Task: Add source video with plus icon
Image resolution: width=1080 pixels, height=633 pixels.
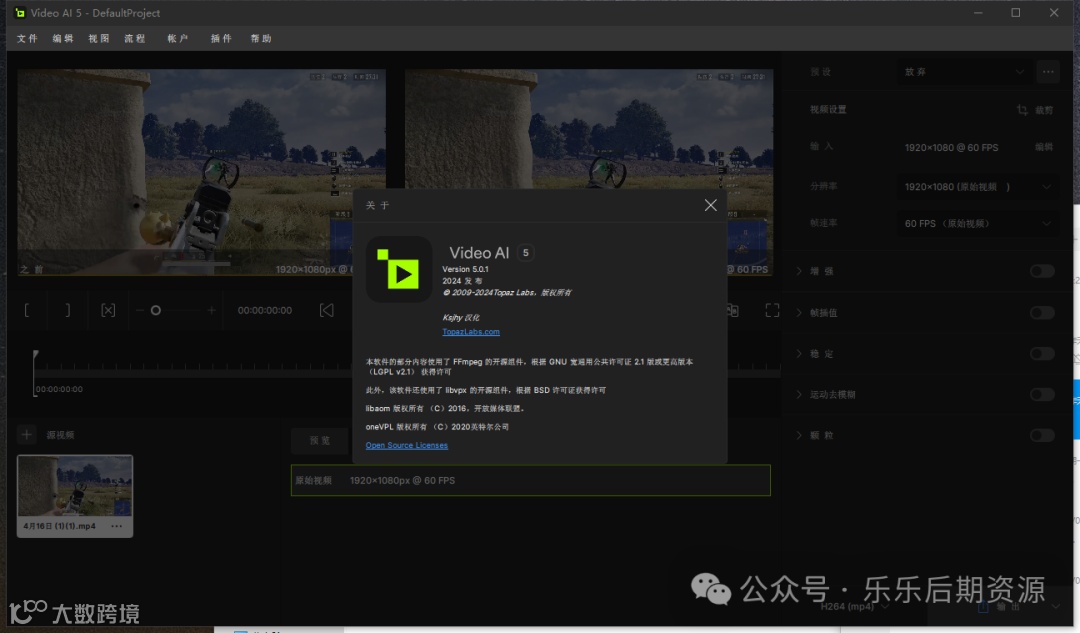Action: click(x=26, y=435)
